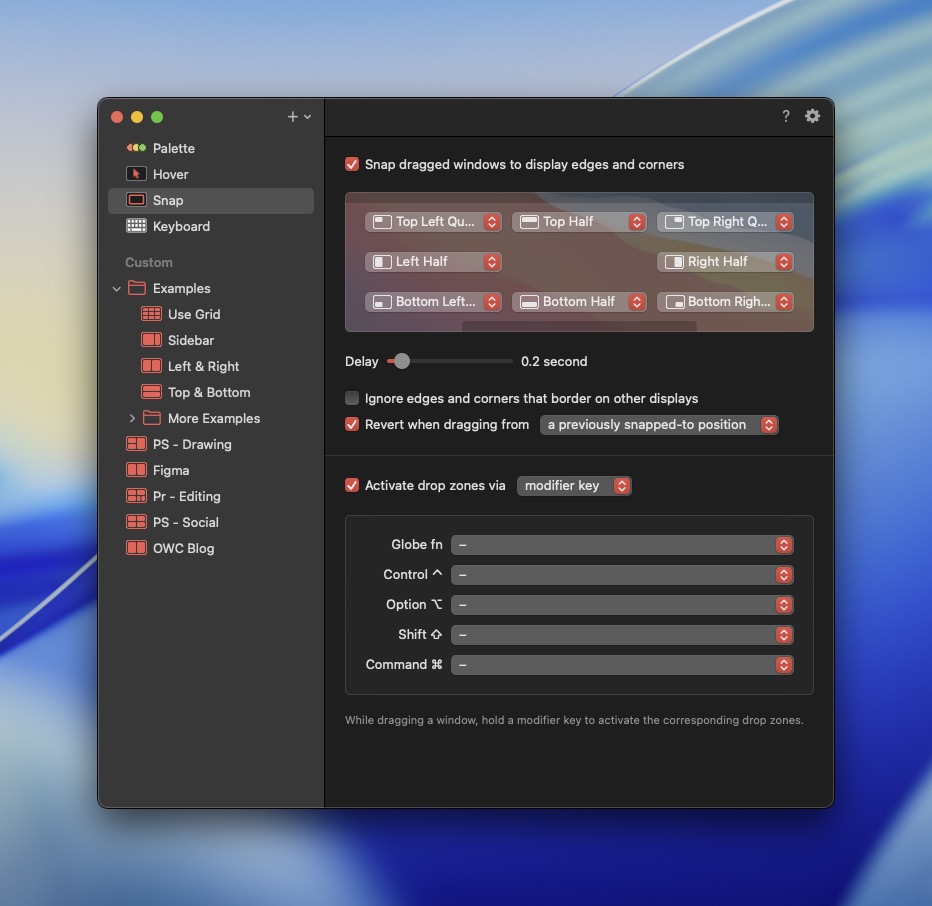
Task: Select the OWC Blog layout entry
Action: [183, 548]
